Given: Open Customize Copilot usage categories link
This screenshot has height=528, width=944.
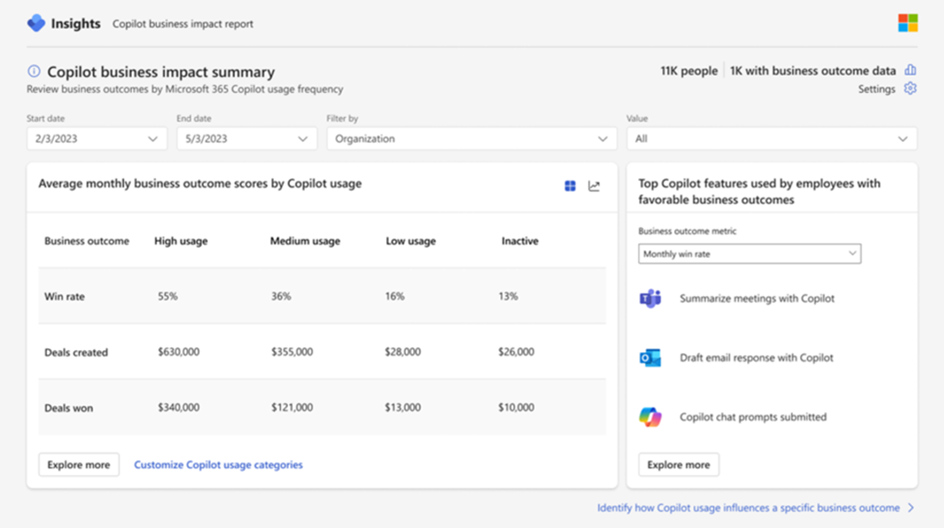Looking at the screenshot, I should tap(218, 465).
